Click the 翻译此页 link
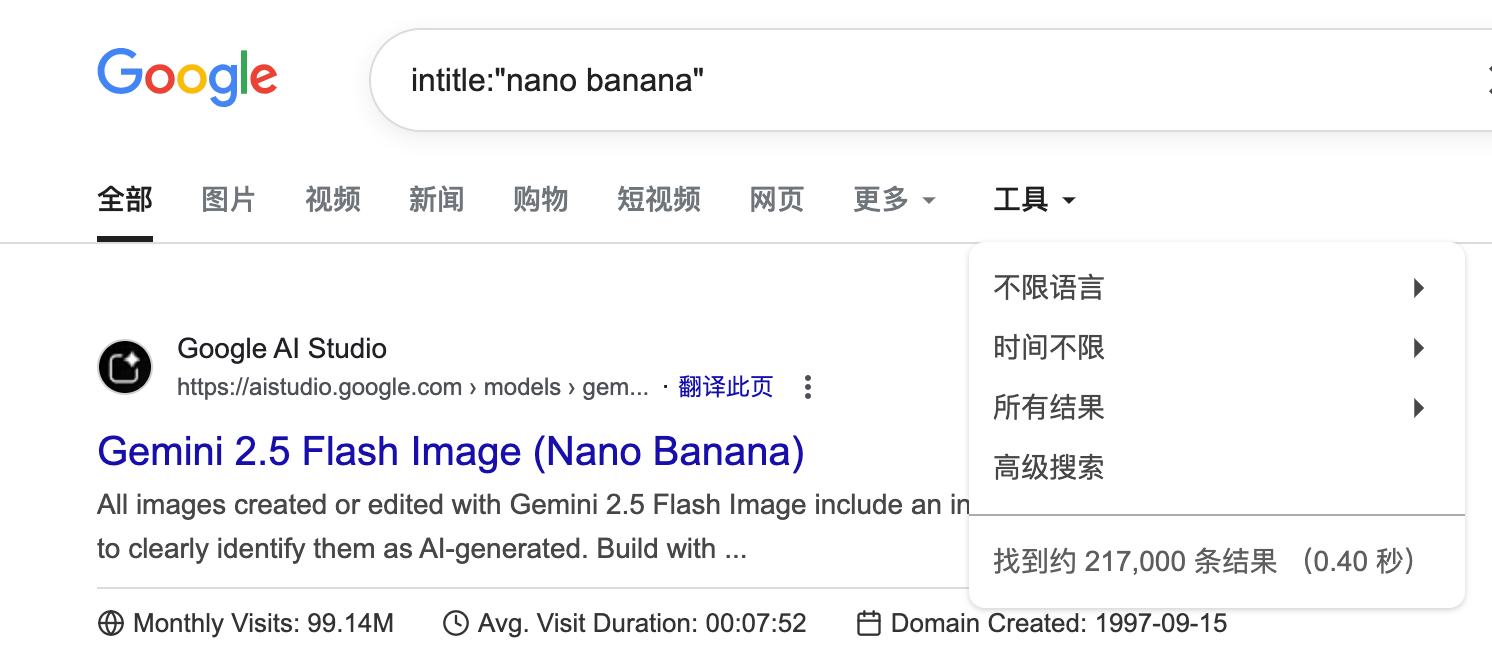The height and width of the screenshot is (662, 1492). pyautogui.click(x=726, y=387)
